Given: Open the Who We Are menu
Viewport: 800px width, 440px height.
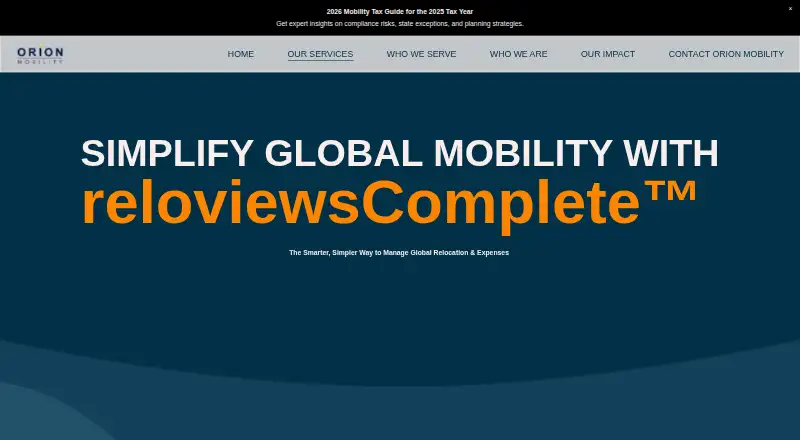Looking at the screenshot, I should coord(518,54).
